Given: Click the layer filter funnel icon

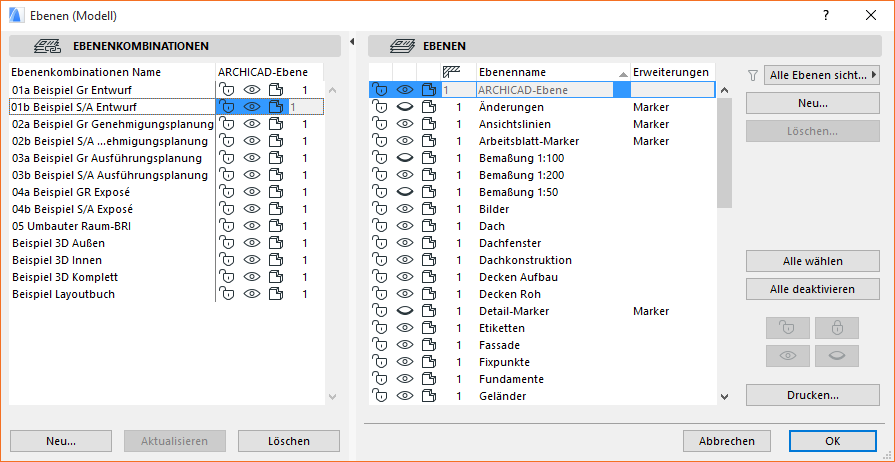Looking at the screenshot, I should (x=753, y=75).
